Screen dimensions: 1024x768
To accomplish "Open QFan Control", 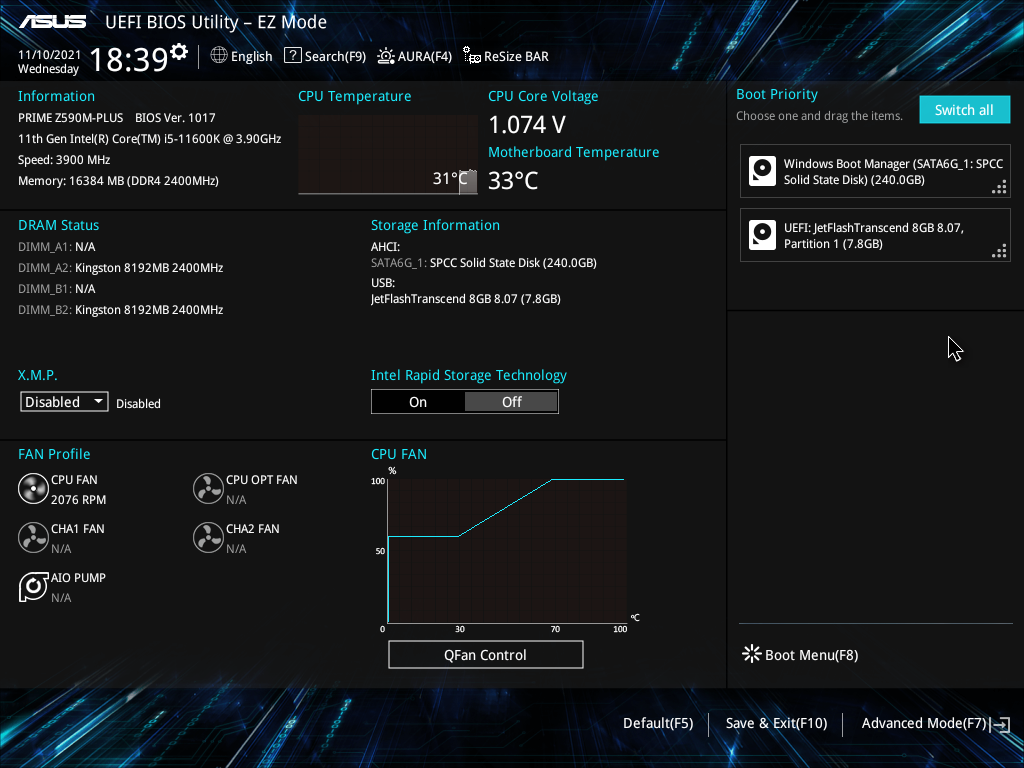I will click(x=485, y=654).
